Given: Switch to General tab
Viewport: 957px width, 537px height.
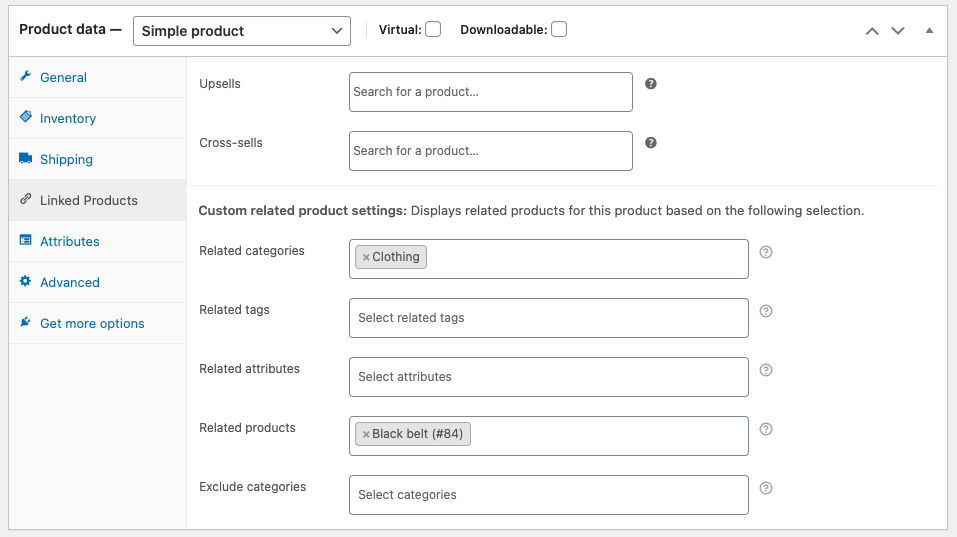Looking at the screenshot, I should 98,77.
